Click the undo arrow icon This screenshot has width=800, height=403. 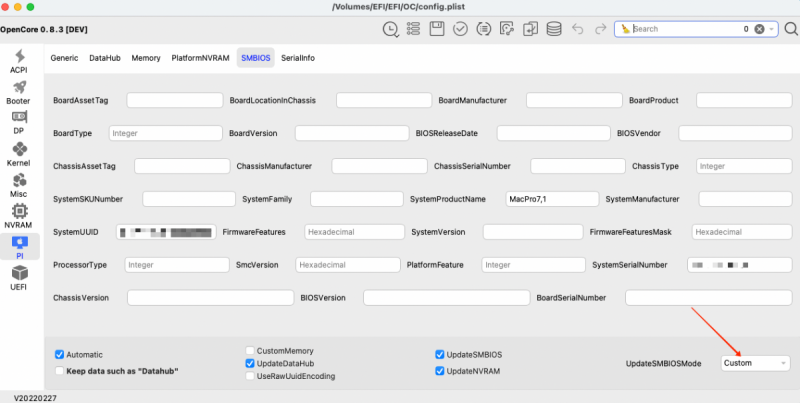coord(578,29)
